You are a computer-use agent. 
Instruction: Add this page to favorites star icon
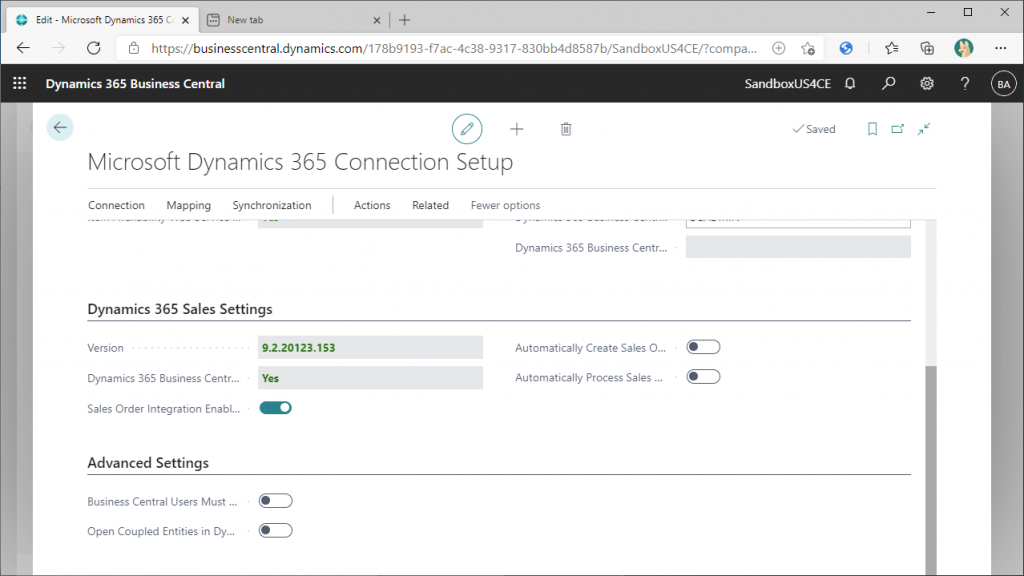[x=808, y=48]
